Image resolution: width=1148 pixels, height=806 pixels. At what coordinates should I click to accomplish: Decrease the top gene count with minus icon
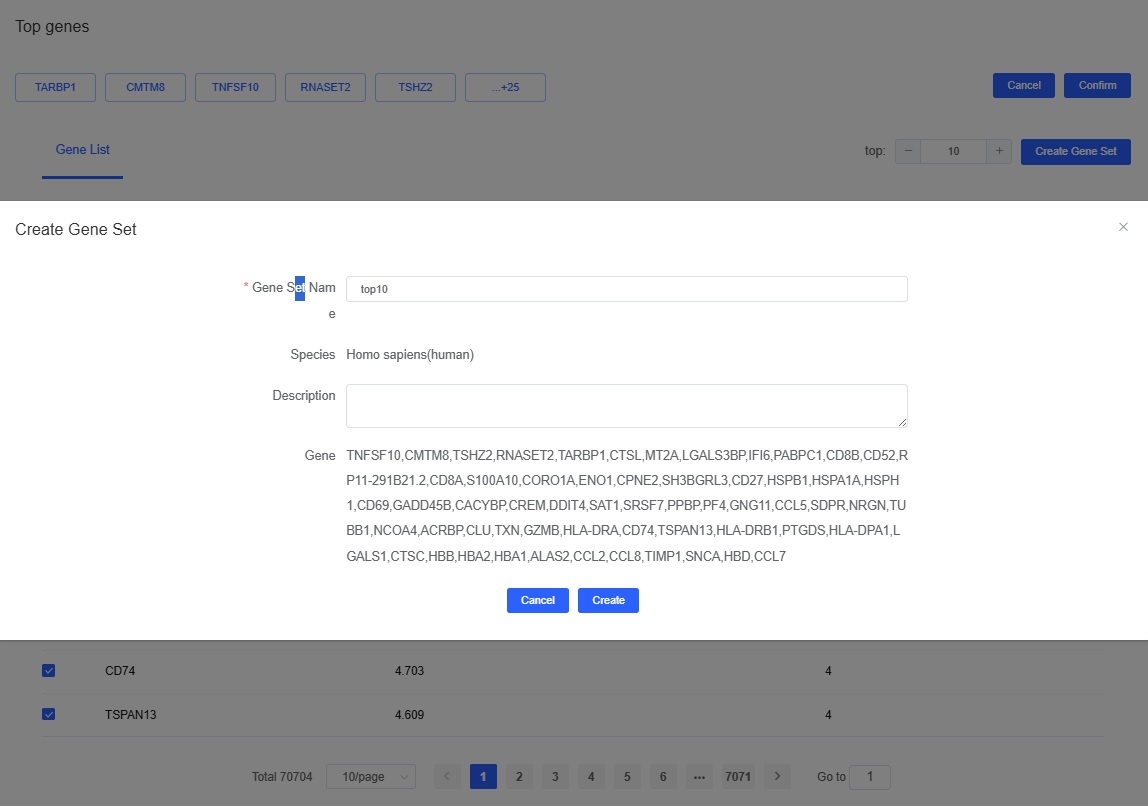[x=907, y=151]
